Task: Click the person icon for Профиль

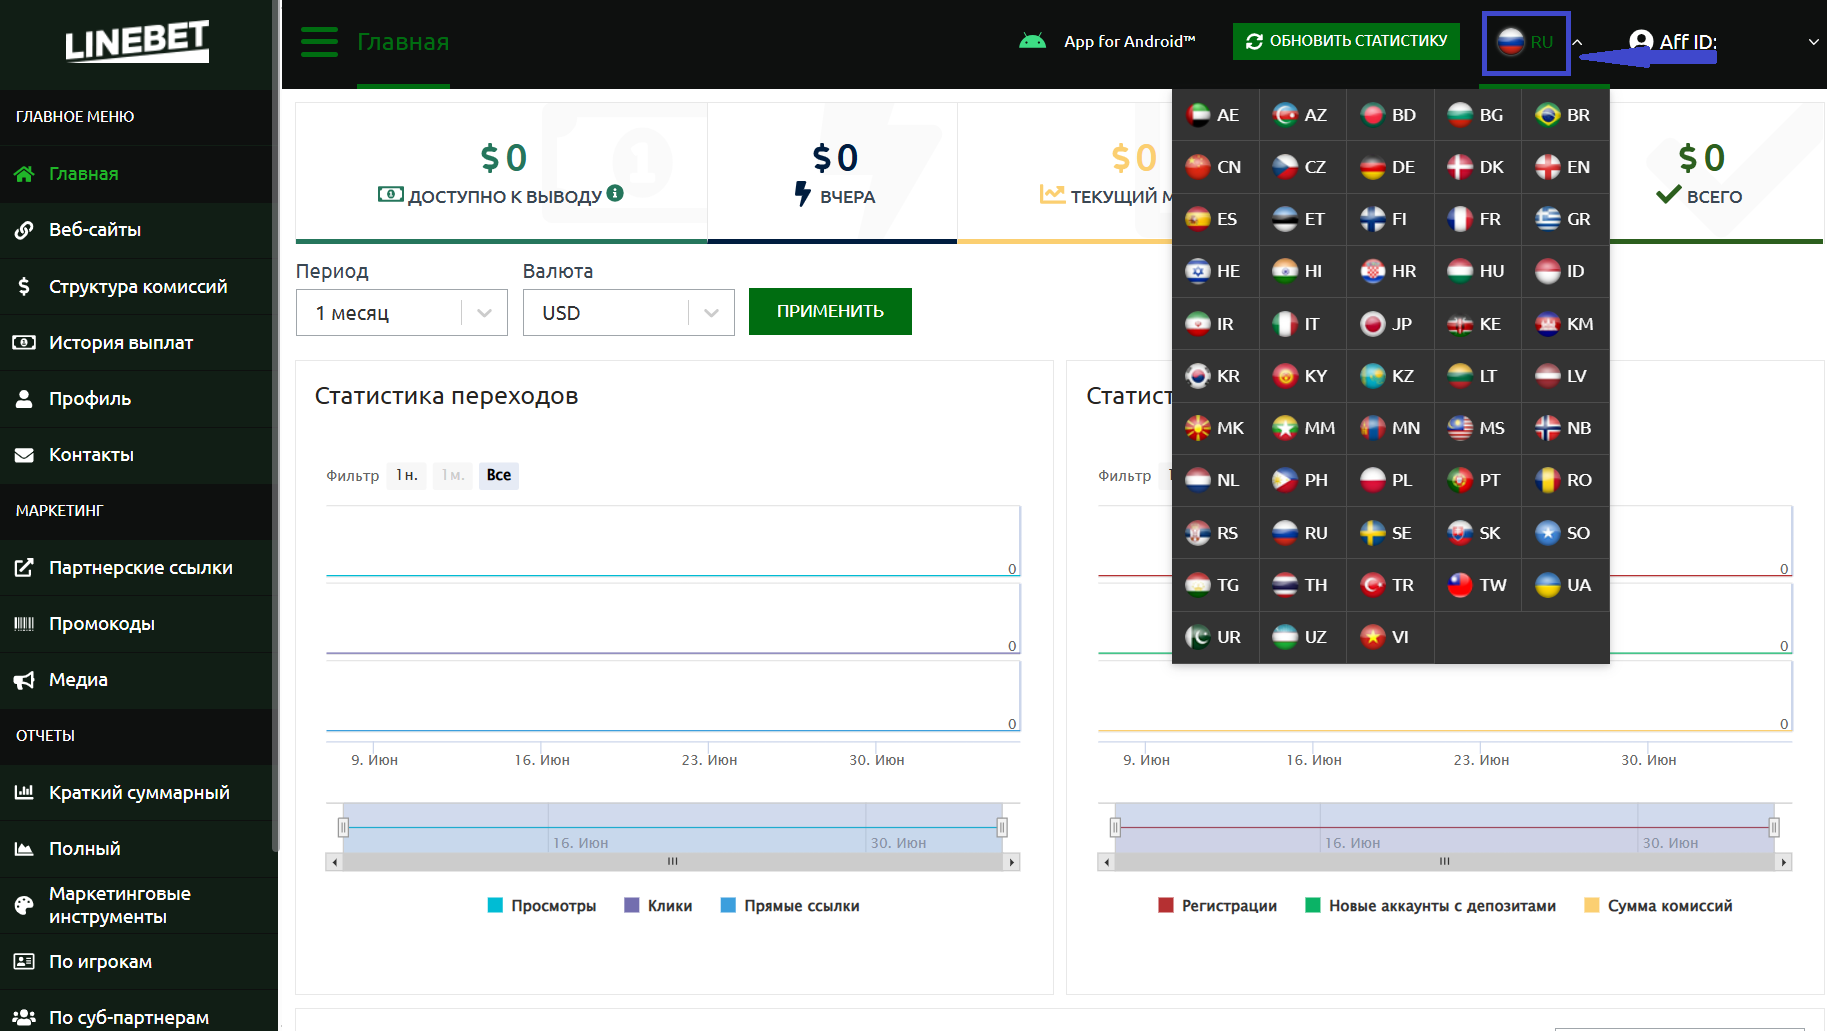Action: point(24,399)
